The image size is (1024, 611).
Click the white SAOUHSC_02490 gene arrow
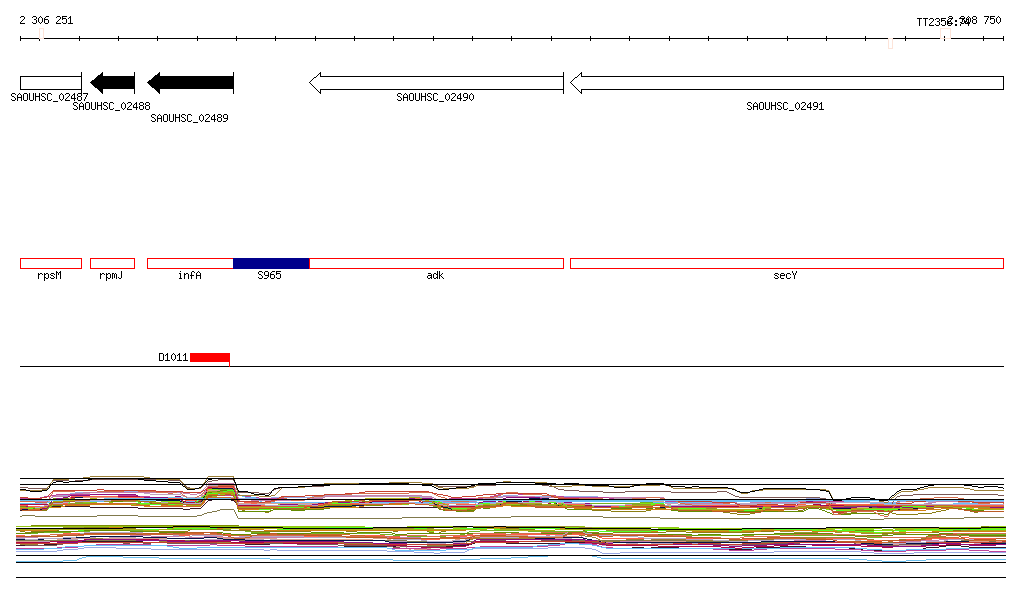click(437, 82)
